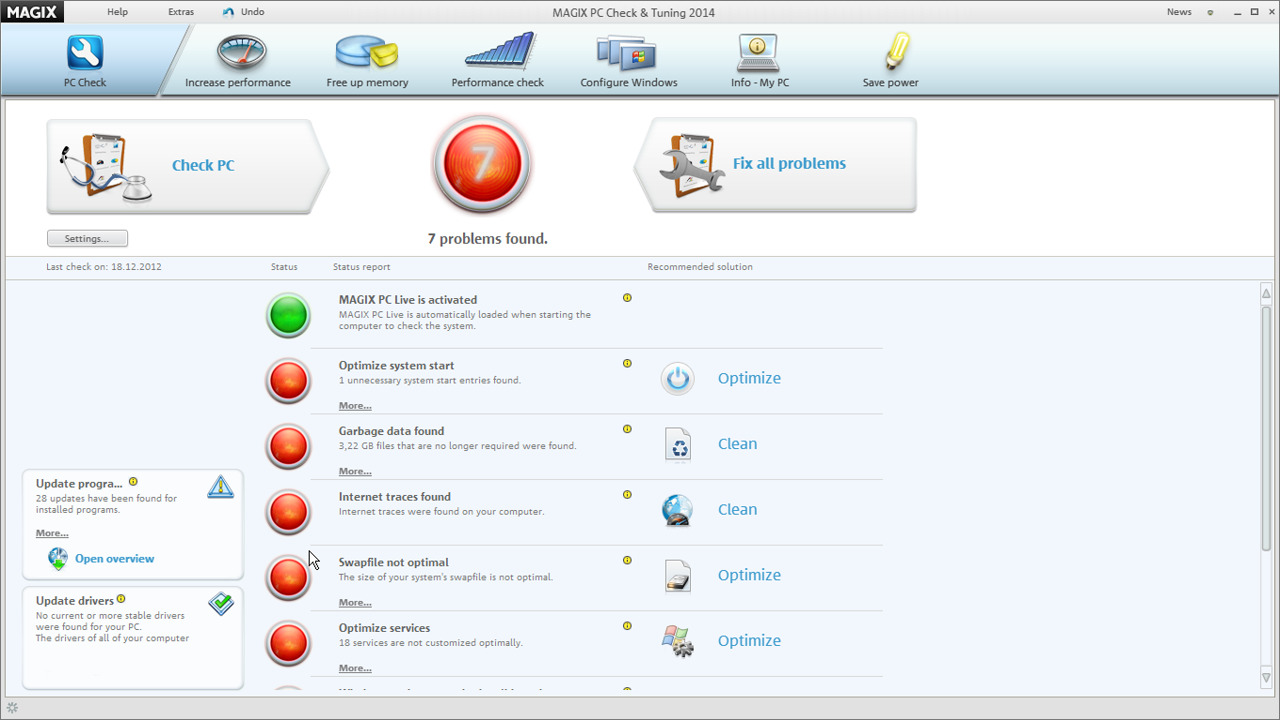Viewport: 1280px width, 720px height.
Task: Open the Free up memory tab
Action: (x=367, y=62)
